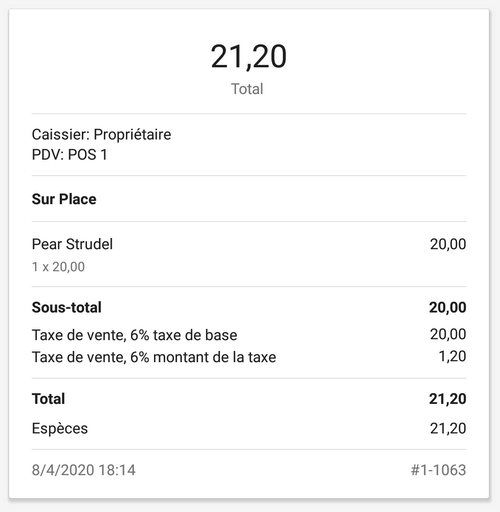Screen dimensions: 500x512
Task: Click the 6% taxe de base line
Action: click(x=134, y=335)
